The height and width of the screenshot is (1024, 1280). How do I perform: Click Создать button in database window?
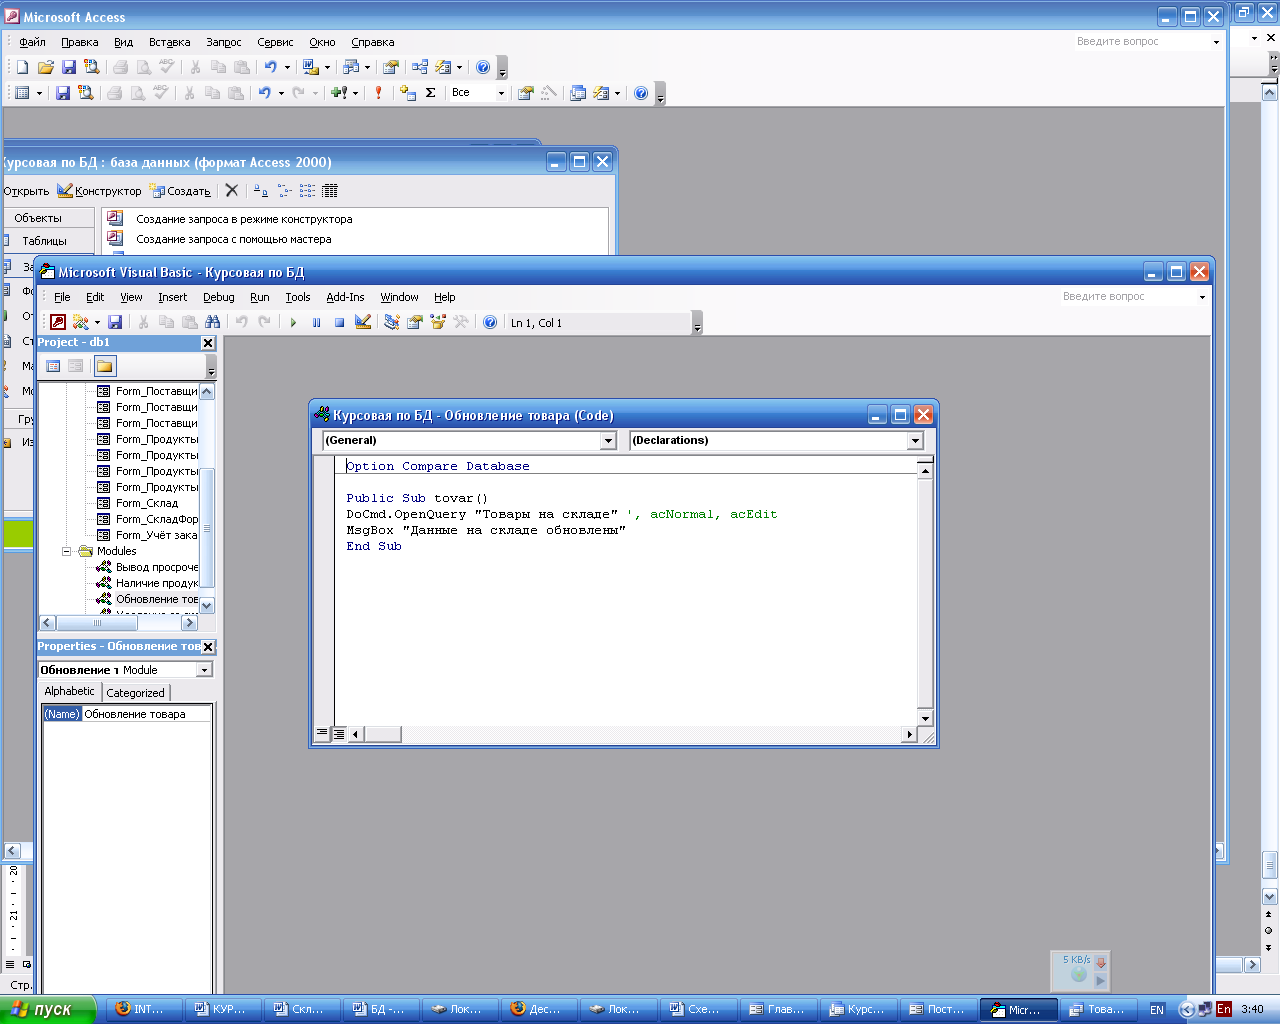coord(180,190)
